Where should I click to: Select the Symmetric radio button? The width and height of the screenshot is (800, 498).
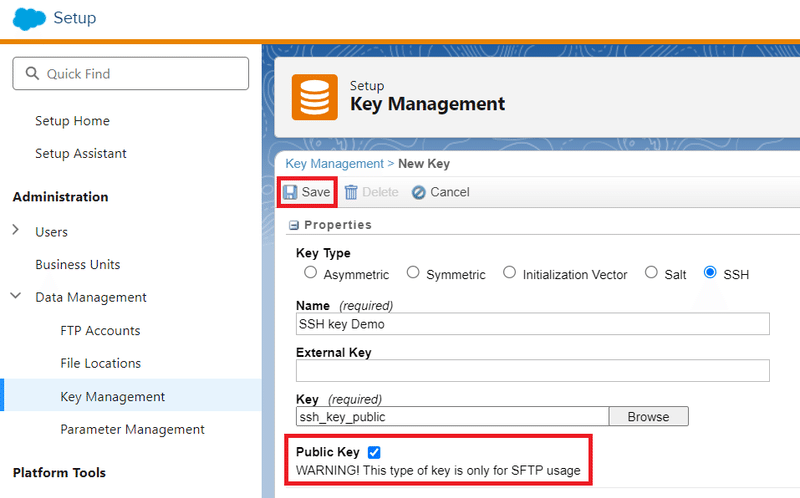(413, 272)
